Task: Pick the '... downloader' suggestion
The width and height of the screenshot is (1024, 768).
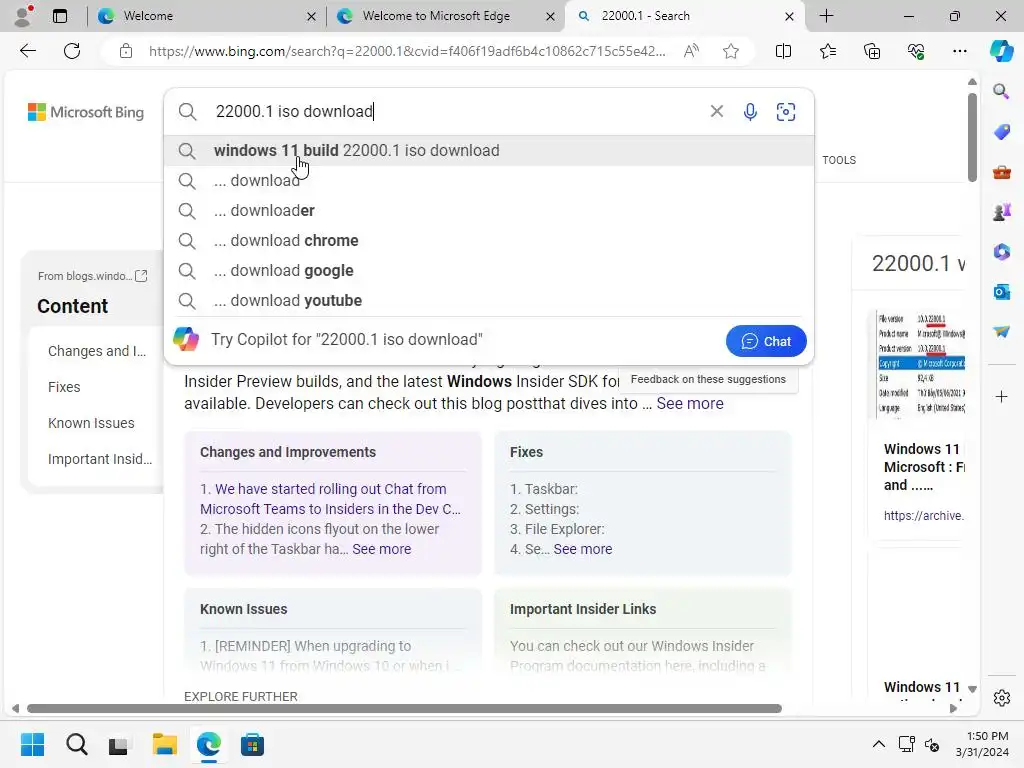Action: click(488, 210)
